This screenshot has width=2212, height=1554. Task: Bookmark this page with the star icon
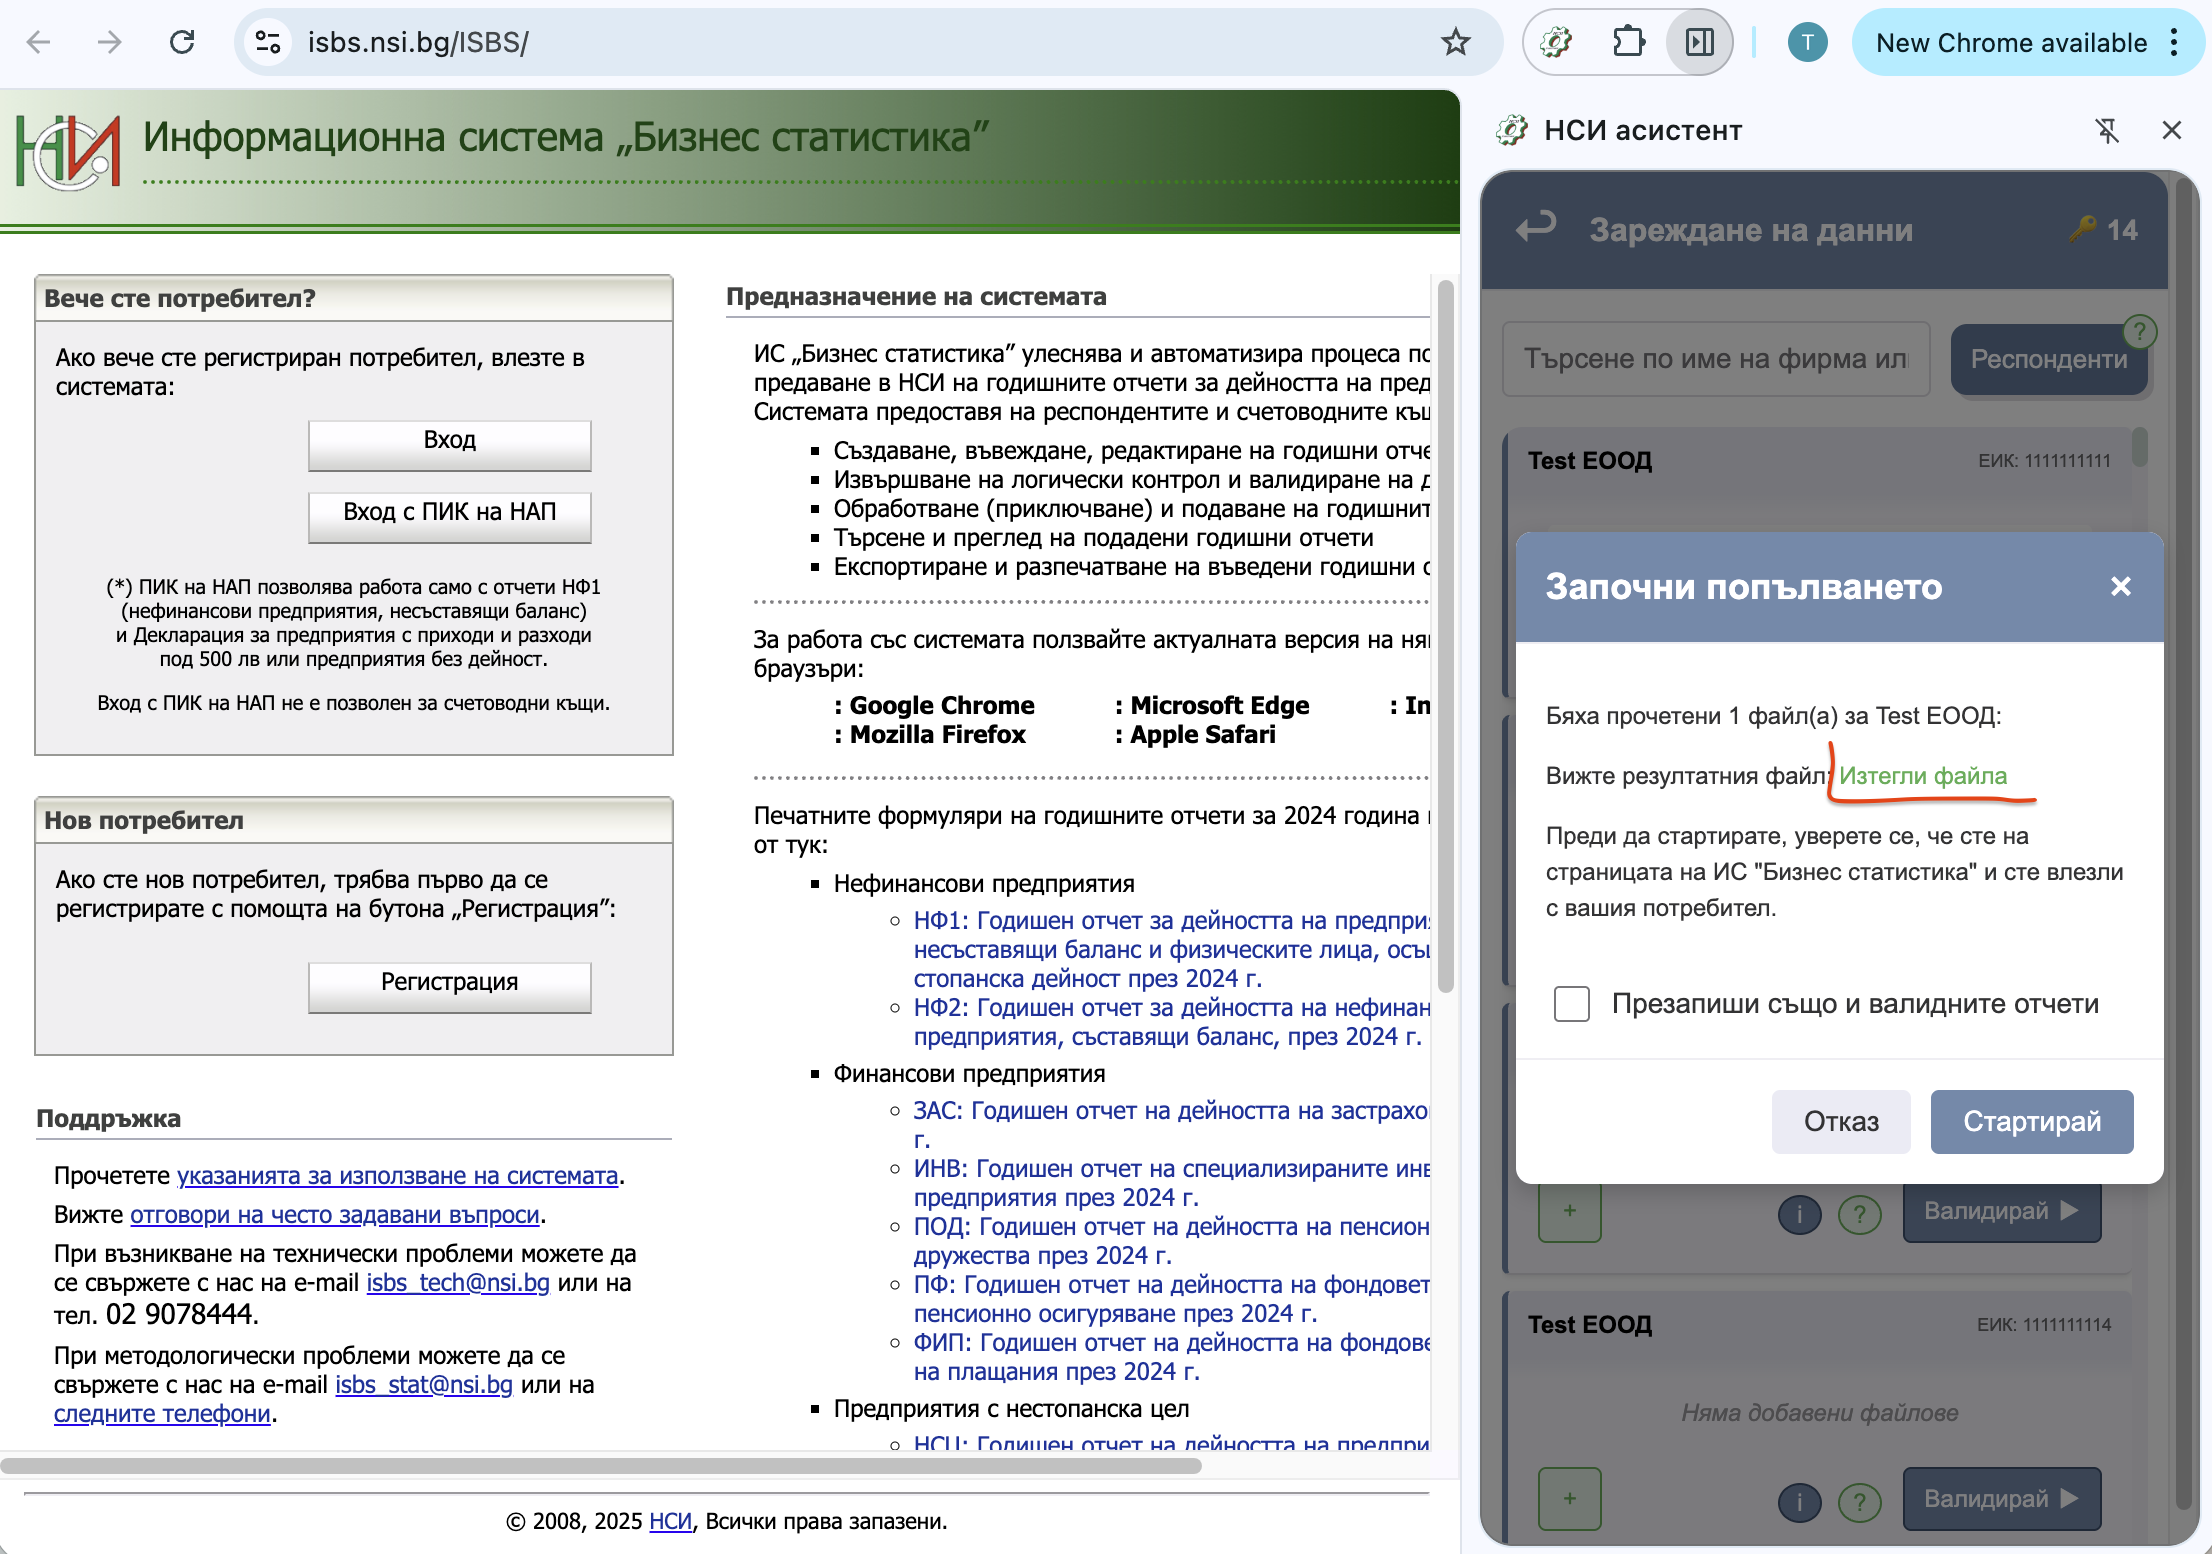1455,42
